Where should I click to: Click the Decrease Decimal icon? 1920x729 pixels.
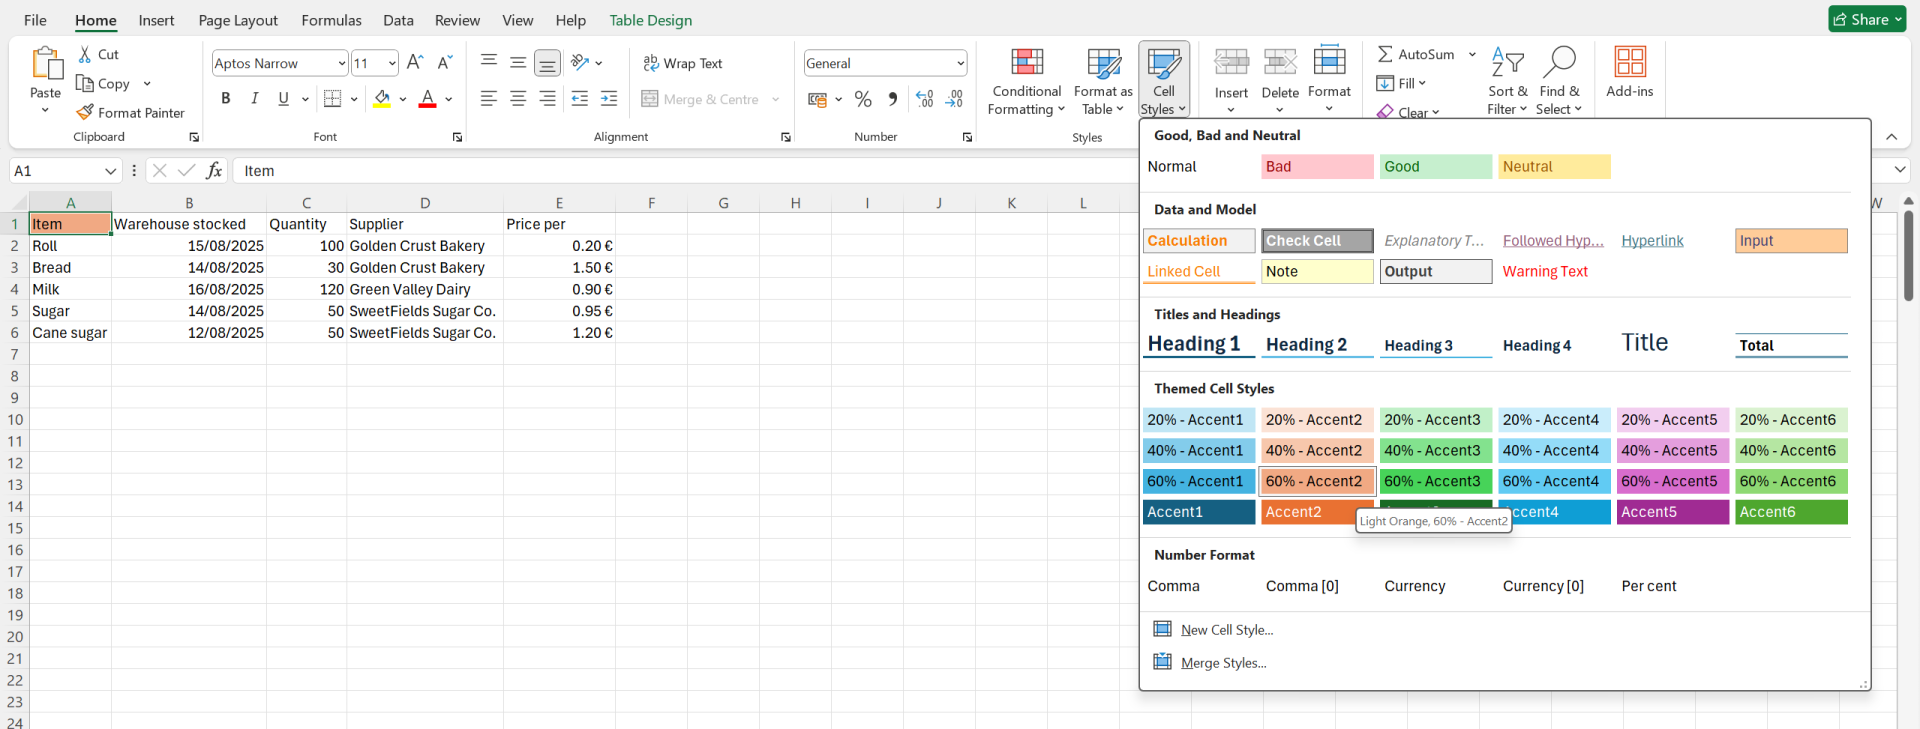point(955,99)
